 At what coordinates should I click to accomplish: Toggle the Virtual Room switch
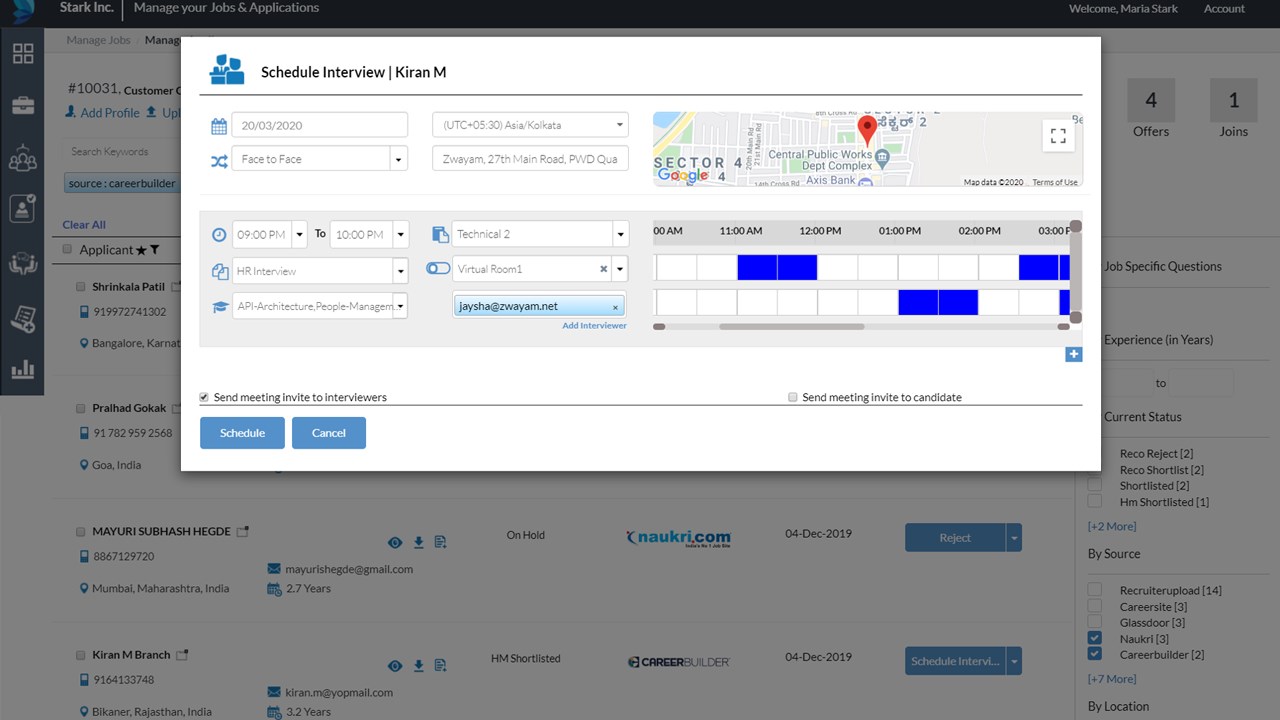(437, 269)
